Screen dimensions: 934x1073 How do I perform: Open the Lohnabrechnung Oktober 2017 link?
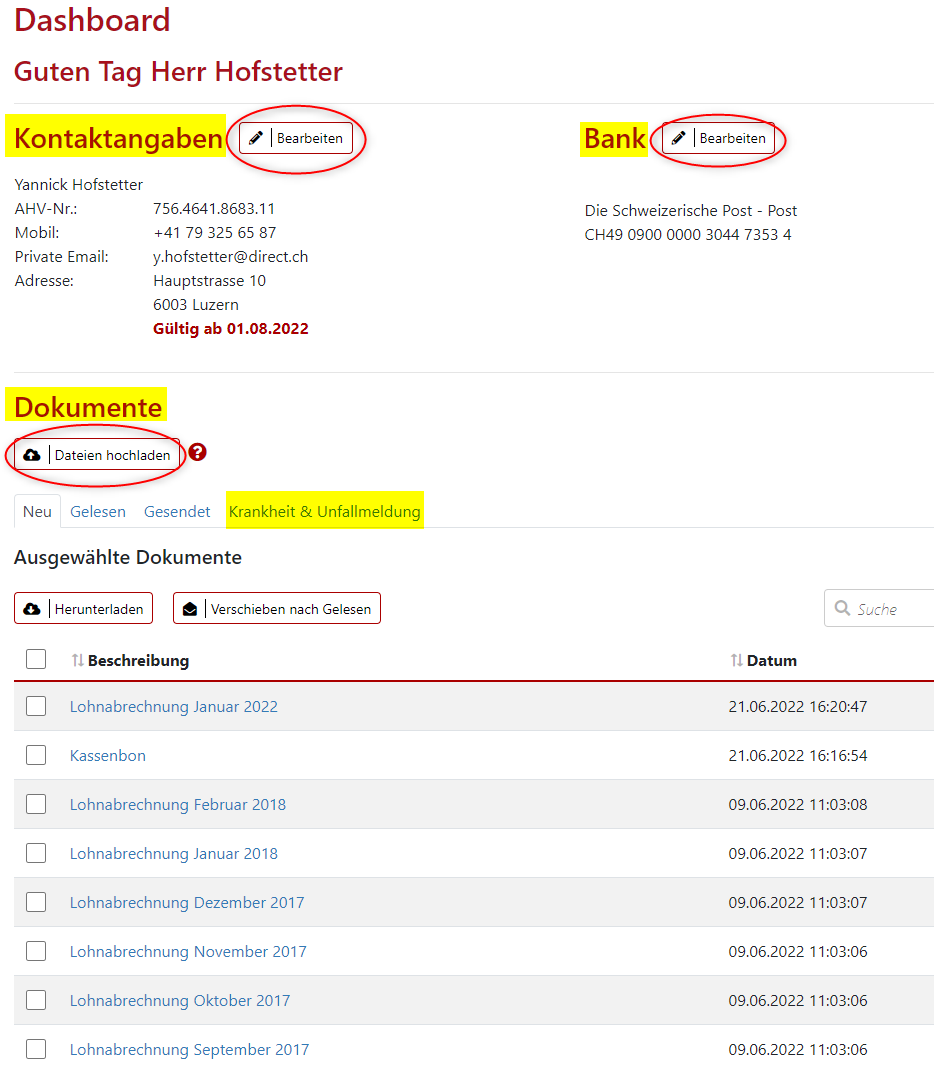tap(180, 1001)
